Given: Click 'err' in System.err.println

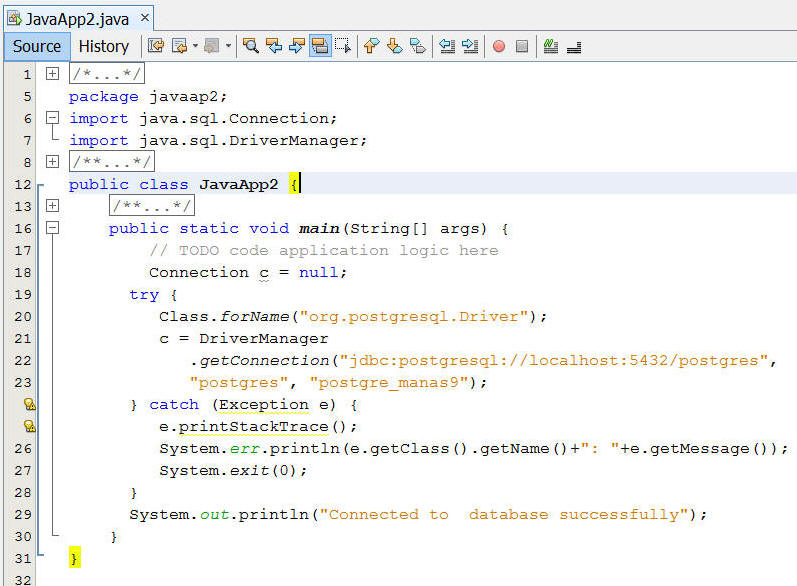Looking at the screenshot, I should (244, 449).
